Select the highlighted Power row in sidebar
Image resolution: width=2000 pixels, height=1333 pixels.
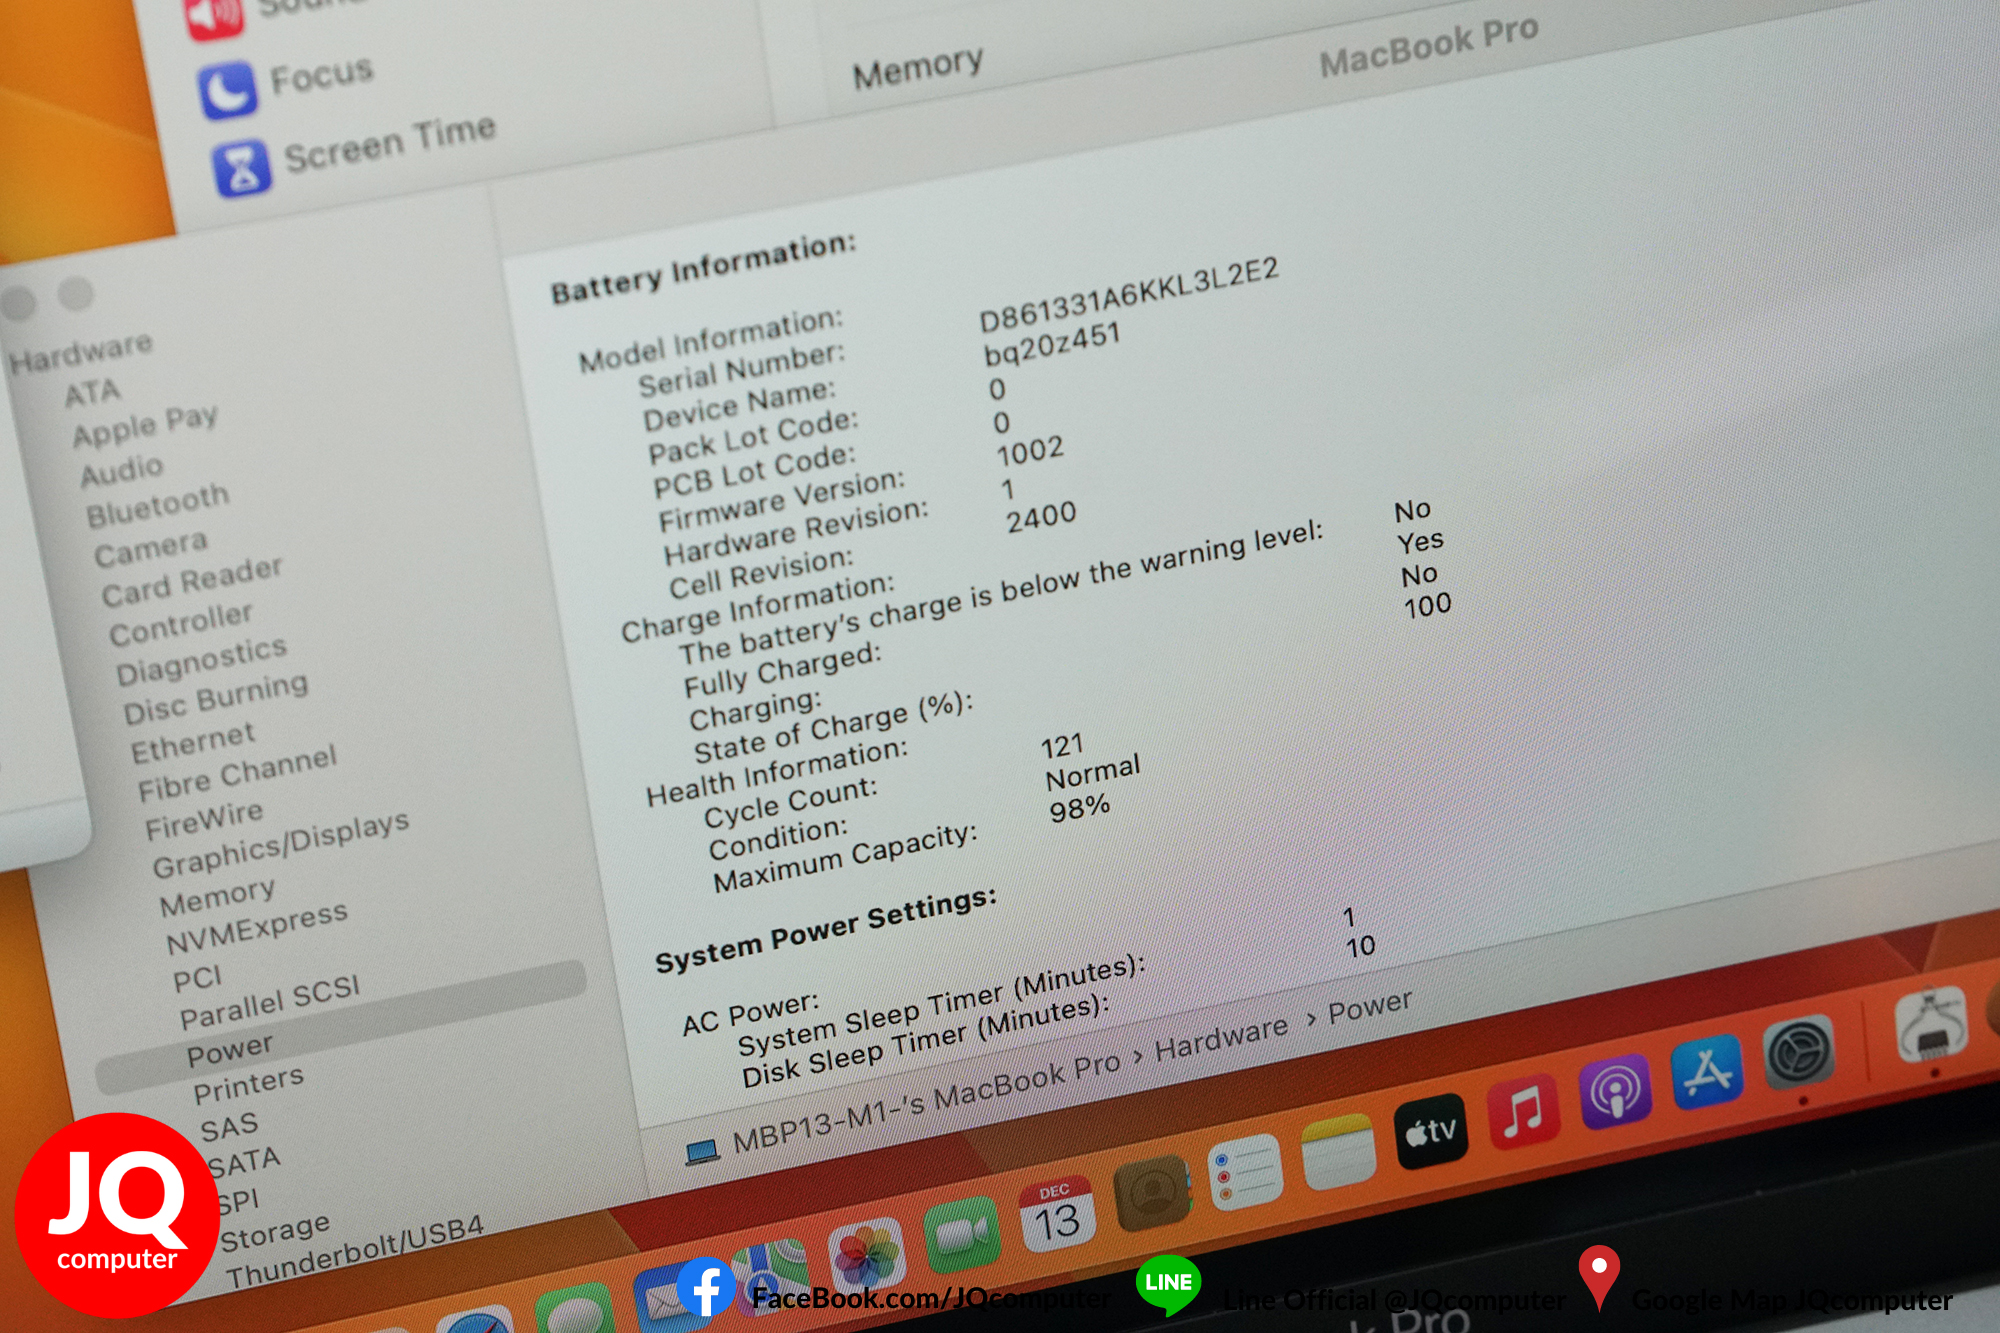tap(341, 1027)
